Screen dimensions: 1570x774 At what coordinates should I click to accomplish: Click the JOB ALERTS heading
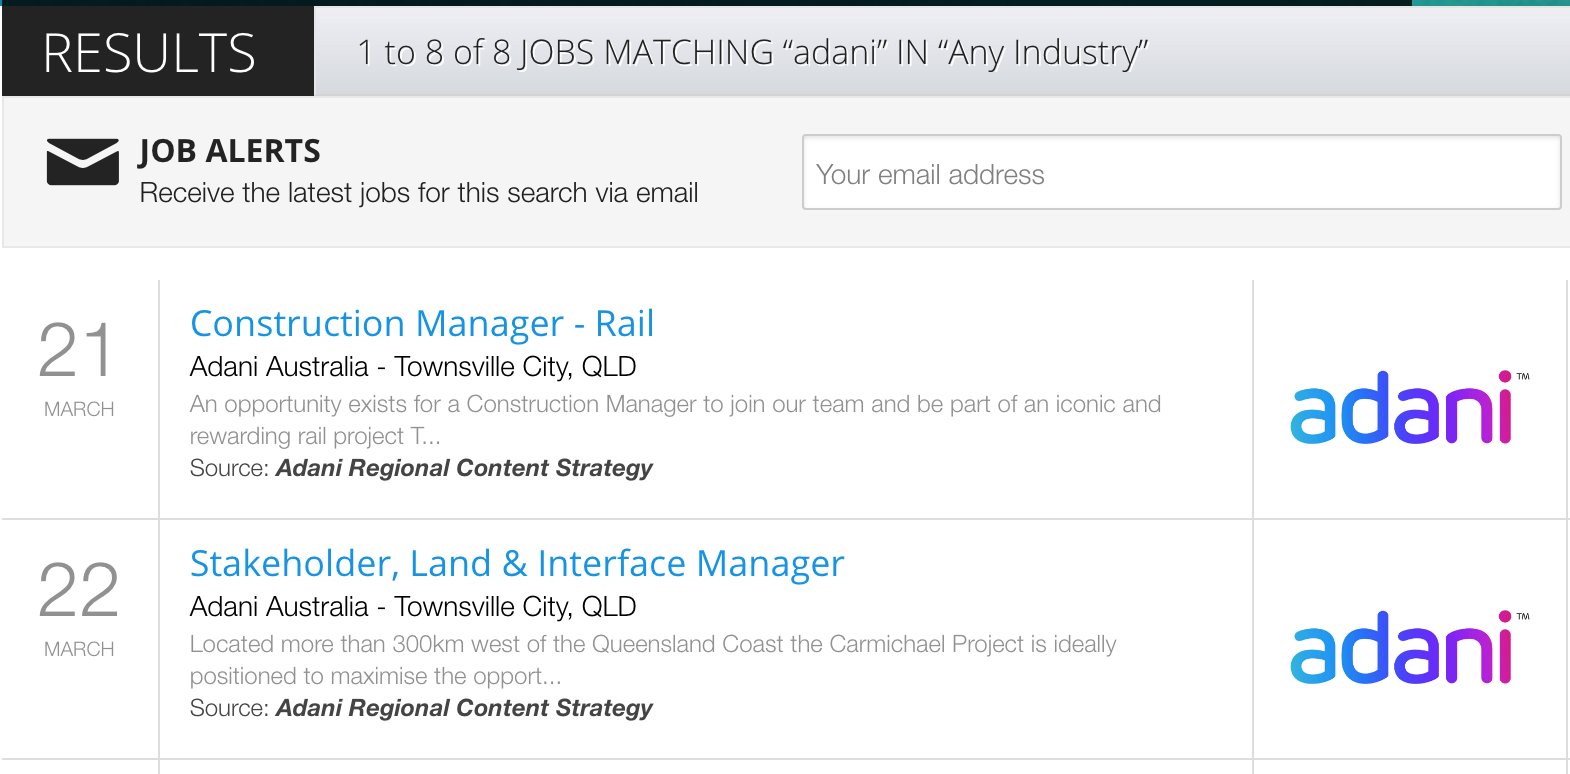[x=230, y=151]
